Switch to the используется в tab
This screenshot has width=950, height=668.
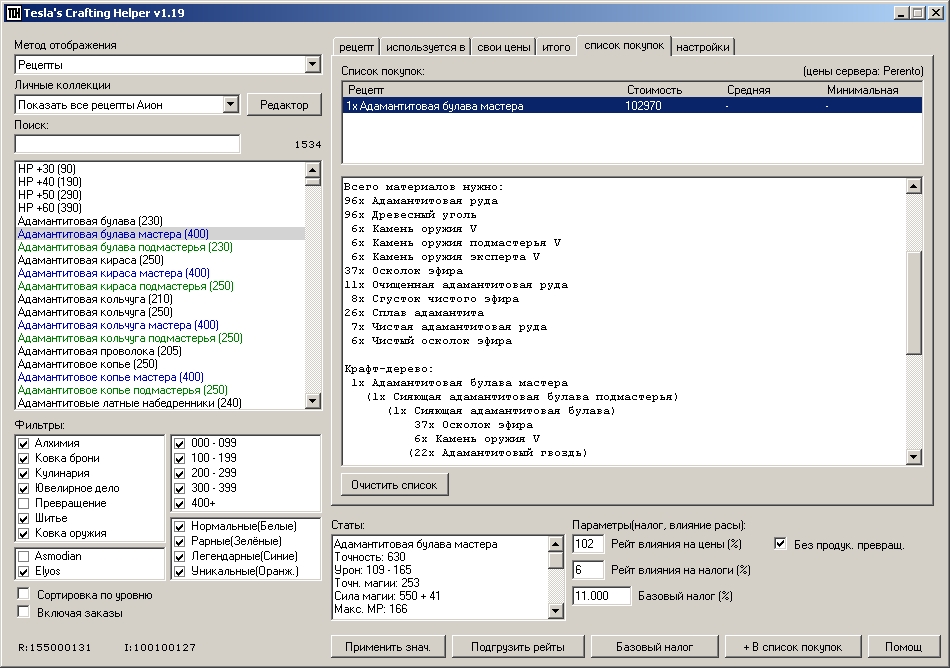(425, 47)
